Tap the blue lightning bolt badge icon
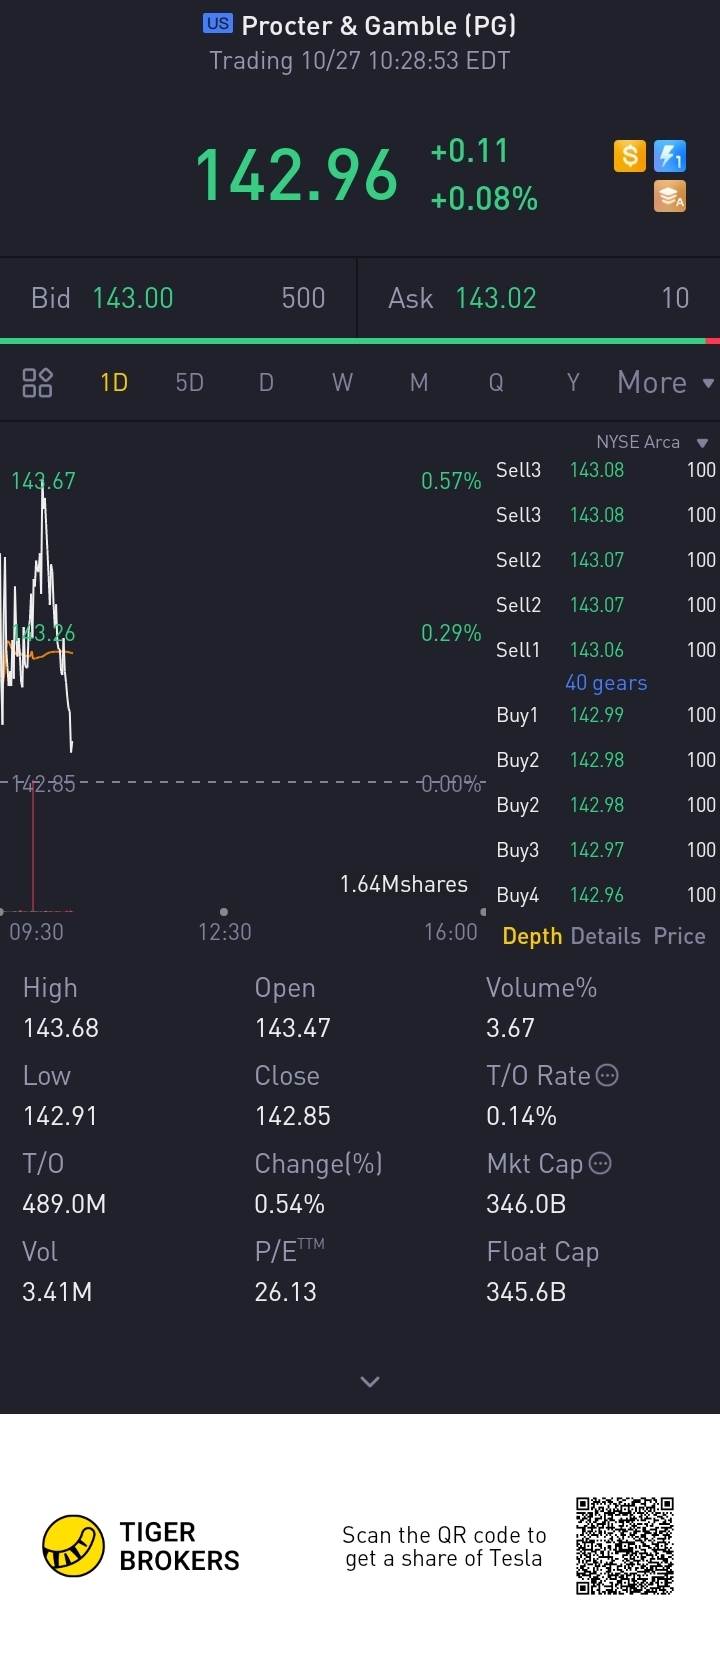The image size is (720, 1679). (x=670, y=156)
